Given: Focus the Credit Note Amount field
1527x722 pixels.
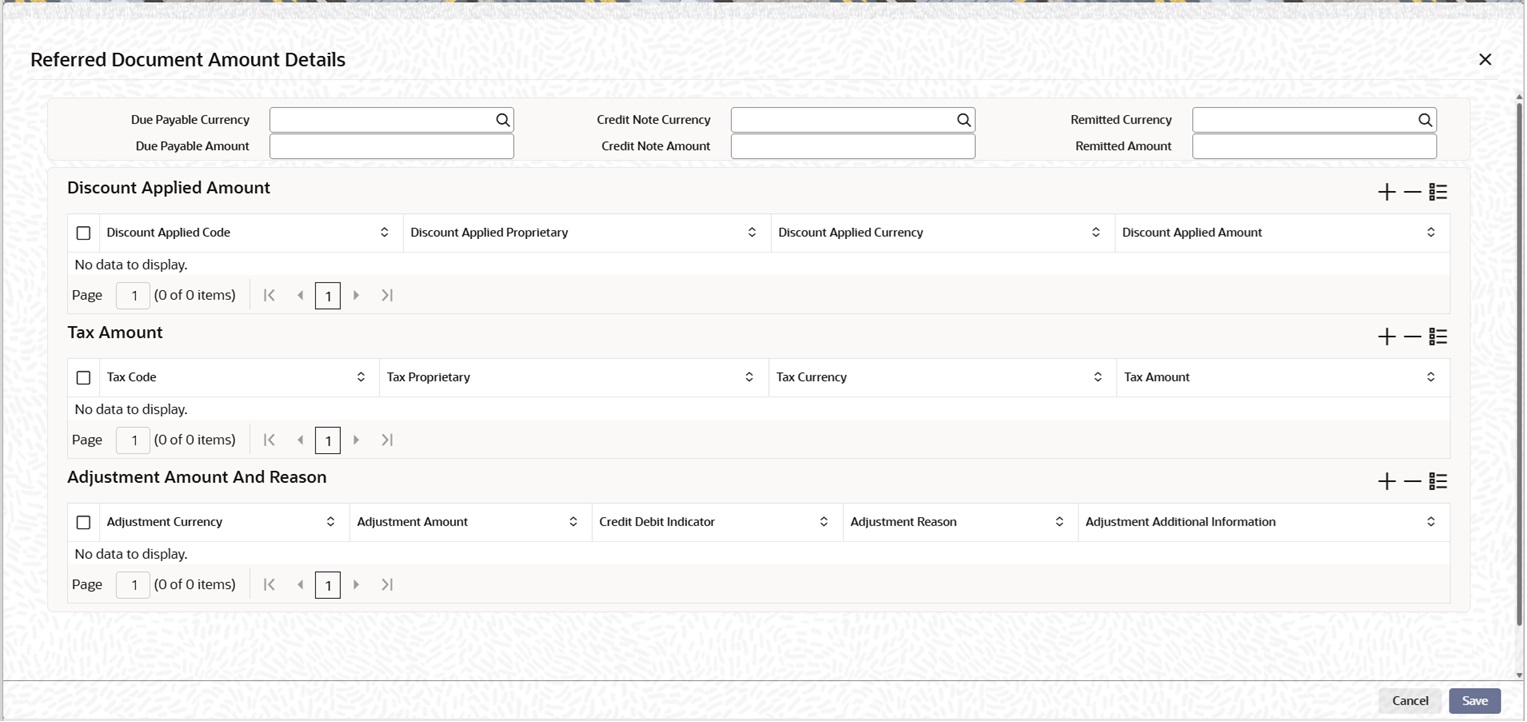Looking at the screenshot, I should (853, 146).
